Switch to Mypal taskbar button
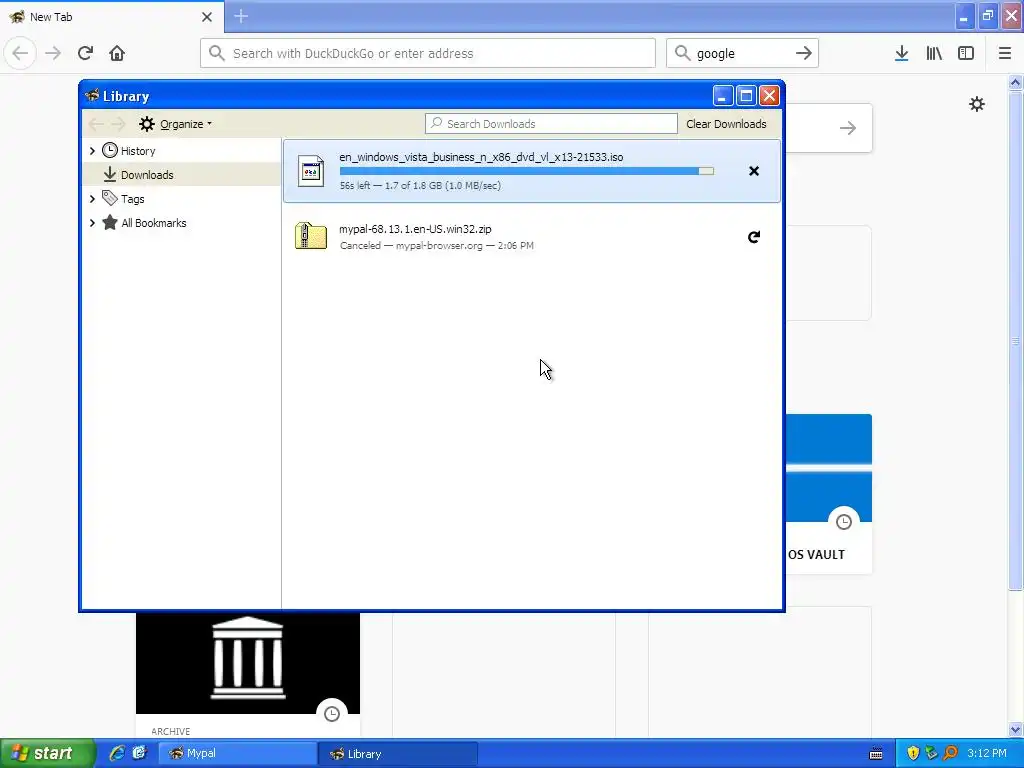1024x768 pixels. tap(238, 754)
